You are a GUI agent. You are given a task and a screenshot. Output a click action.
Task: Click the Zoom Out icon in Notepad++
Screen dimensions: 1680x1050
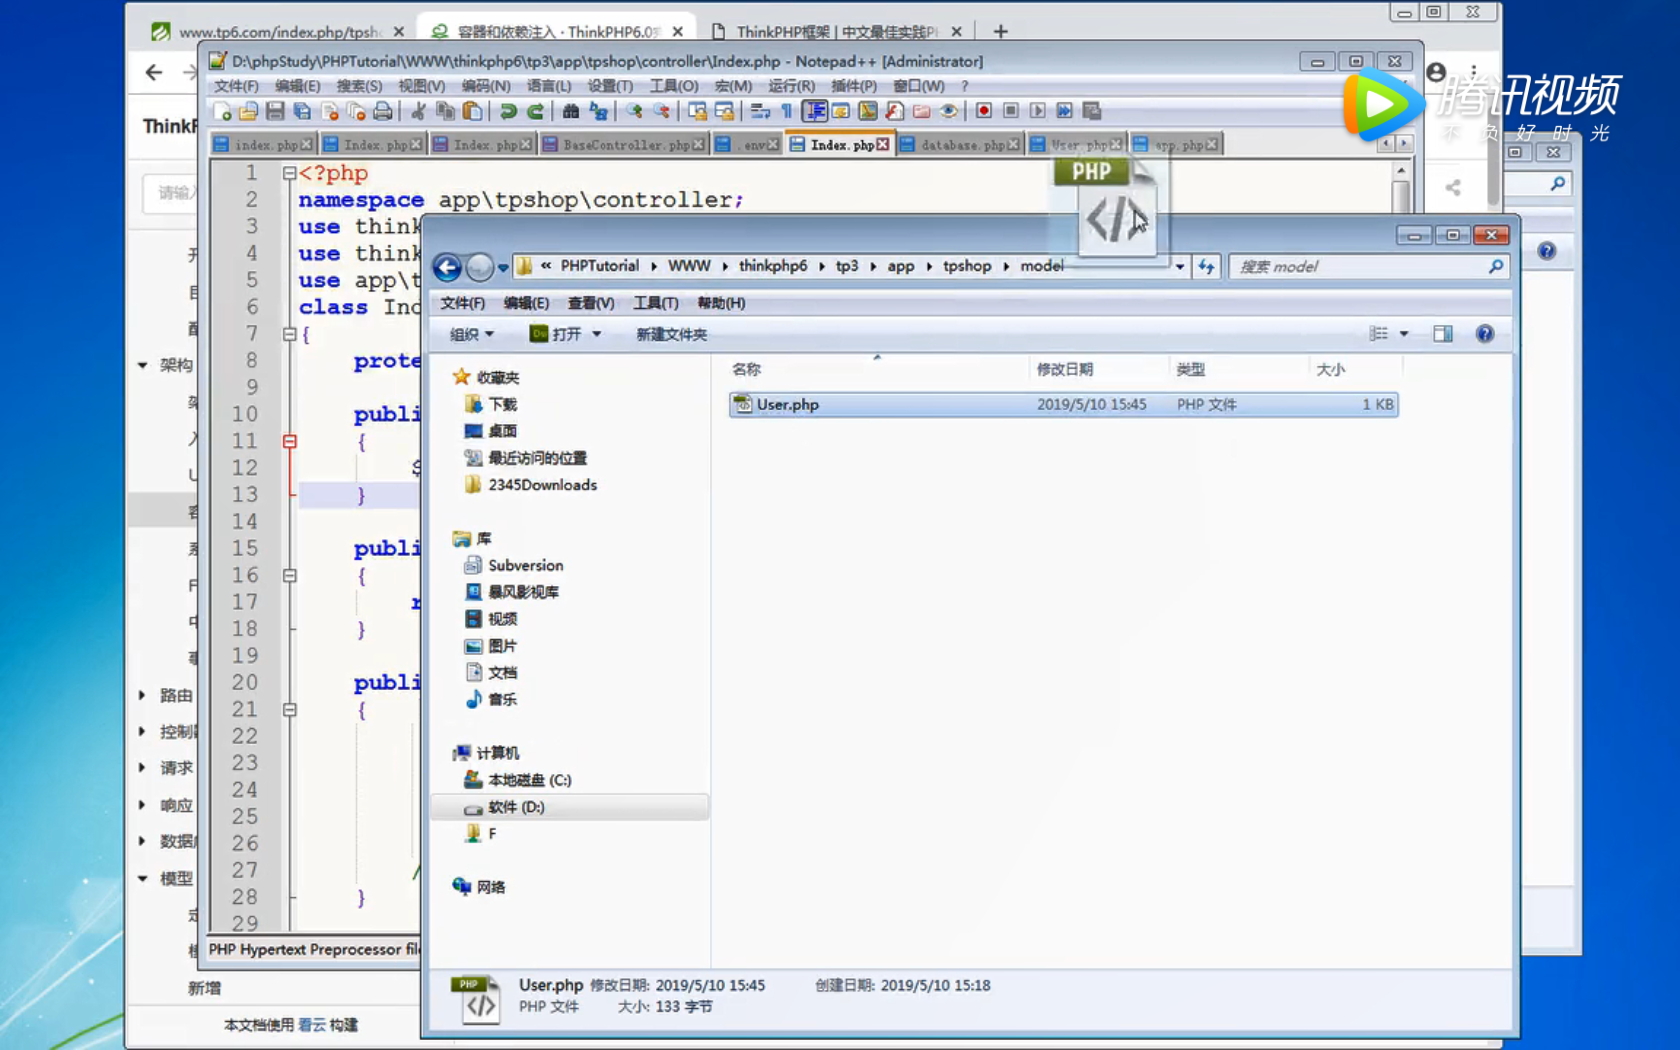[x=661, y=111]
